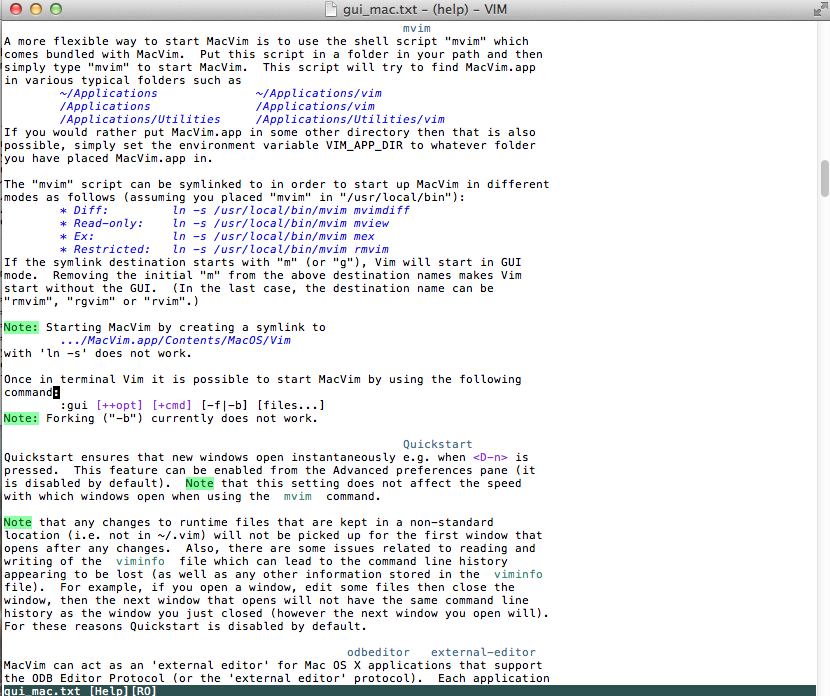Screen dimensions: 830x696
Task: Click '.../MacVim.app/Contents/MacOS/Vim' path
Action: [x=175, y=340]
